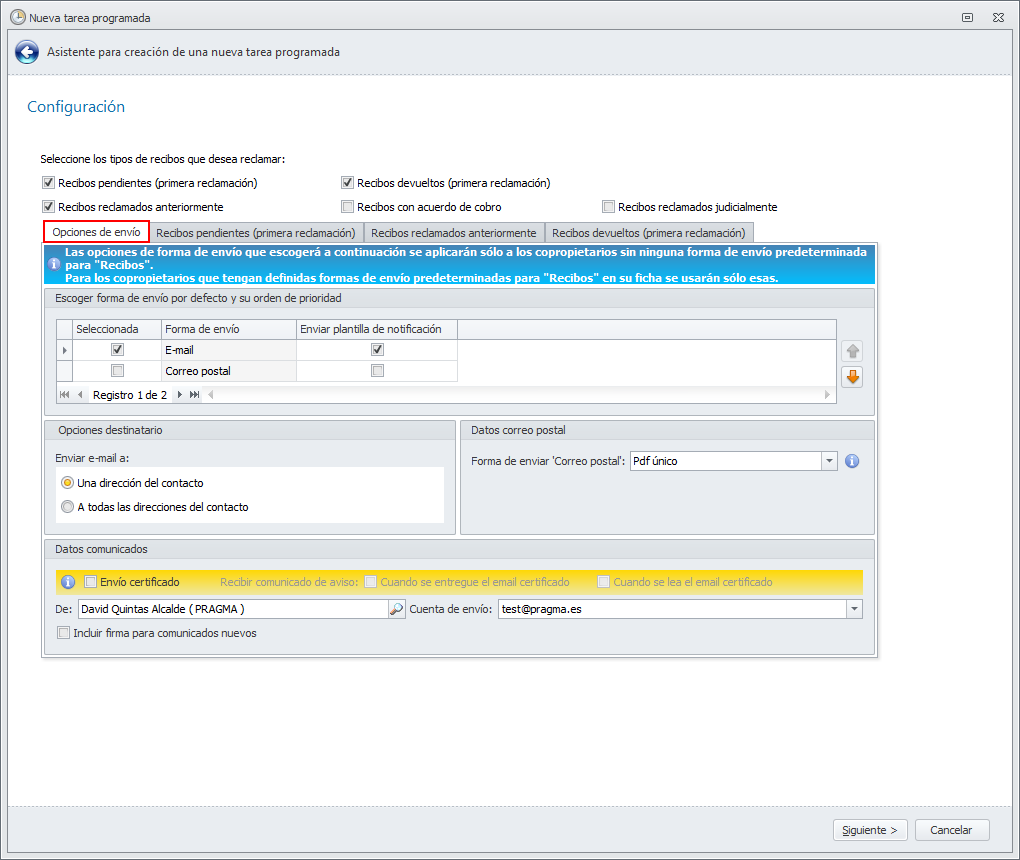The width and height of the screenshot is (1020, 860).
Task: Toggle notification template checkbox for Correo postal
Action: 377,371
